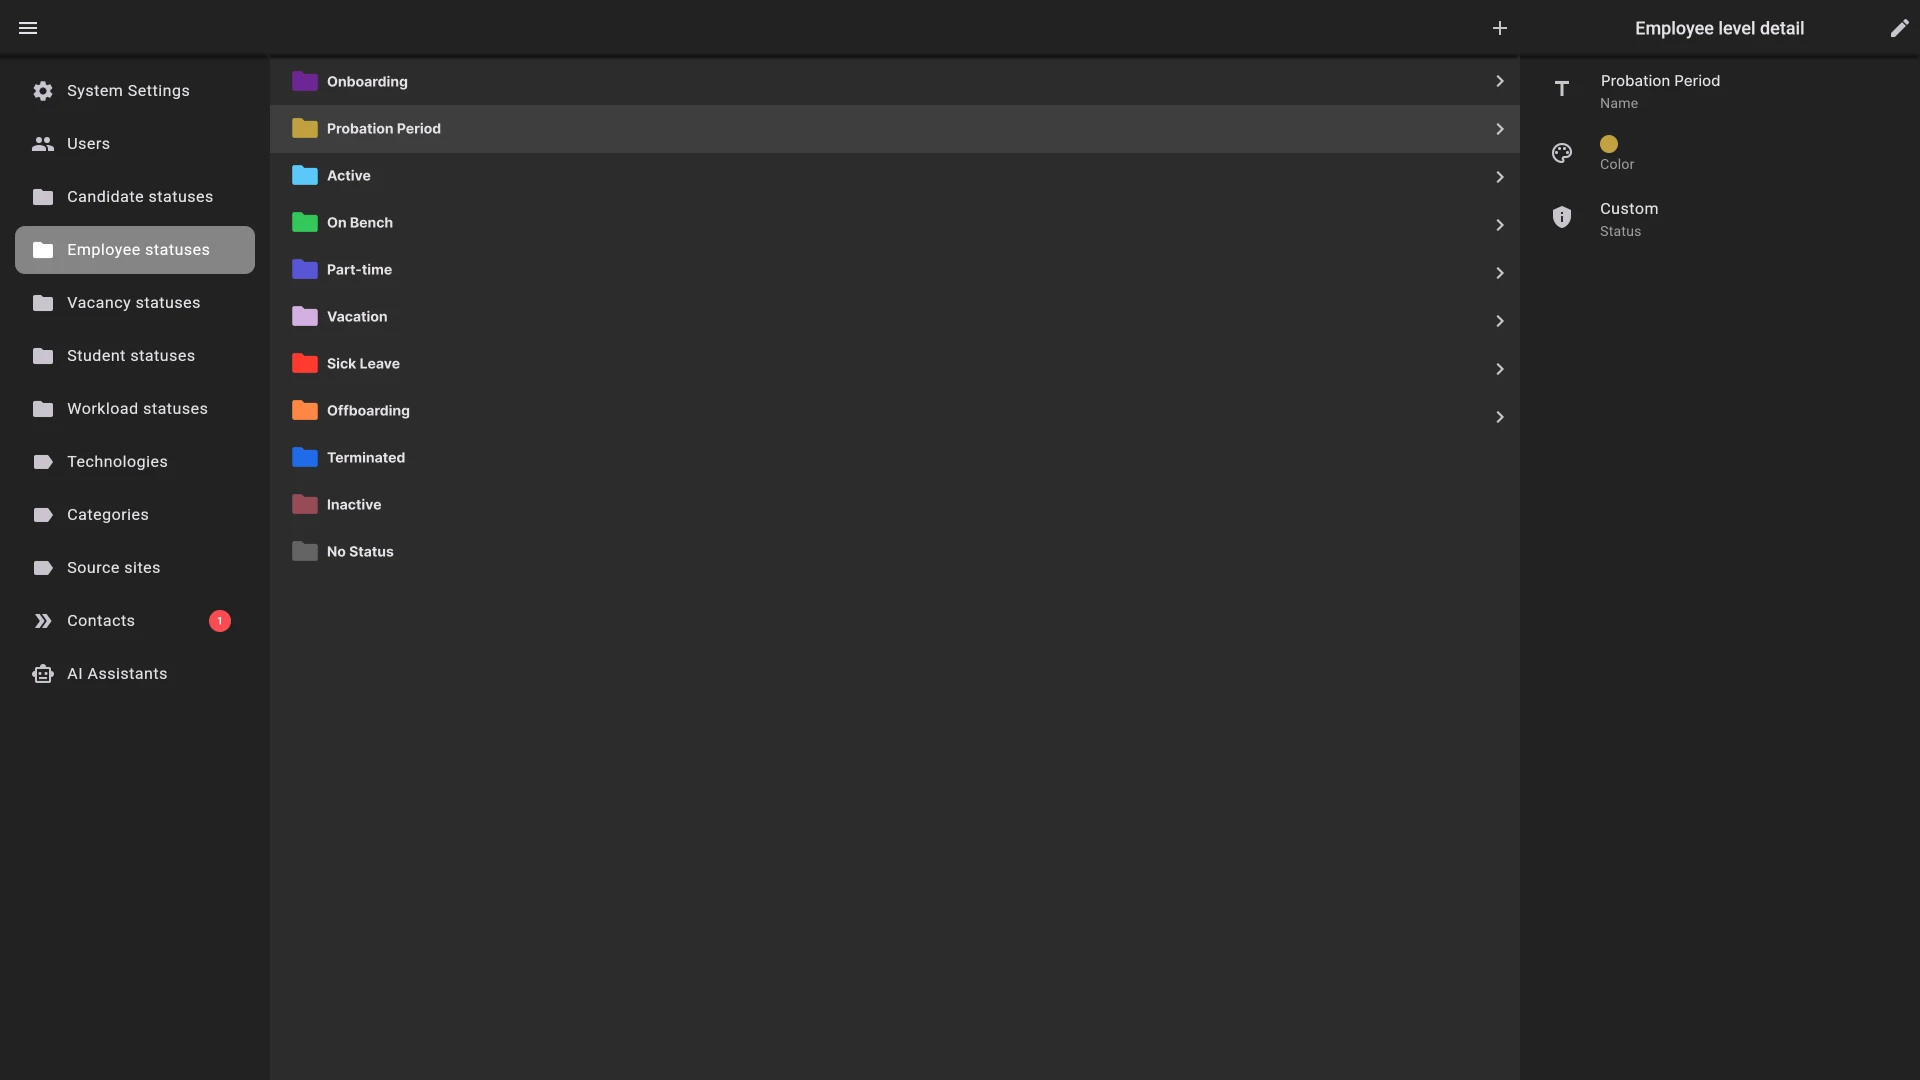Expand the Active status chevron

pos(1499,177)
